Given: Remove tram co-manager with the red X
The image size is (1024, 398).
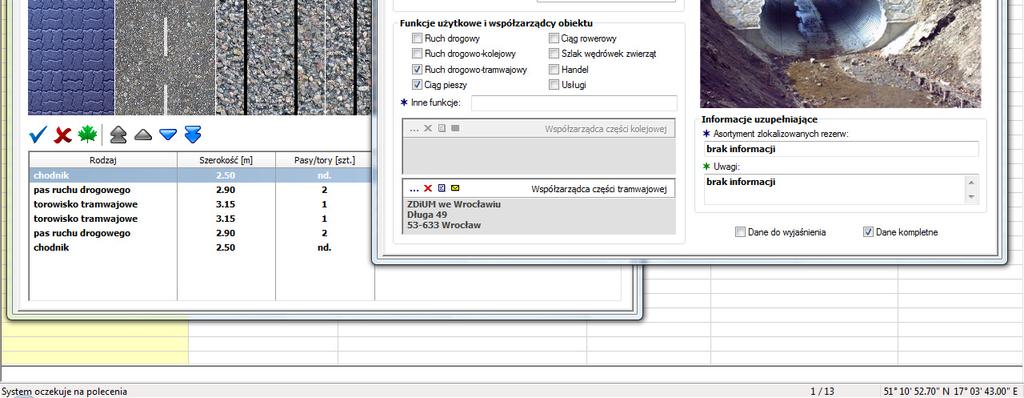Looking at the screenshot, I should pyautogui.click(x=428, y=188).
